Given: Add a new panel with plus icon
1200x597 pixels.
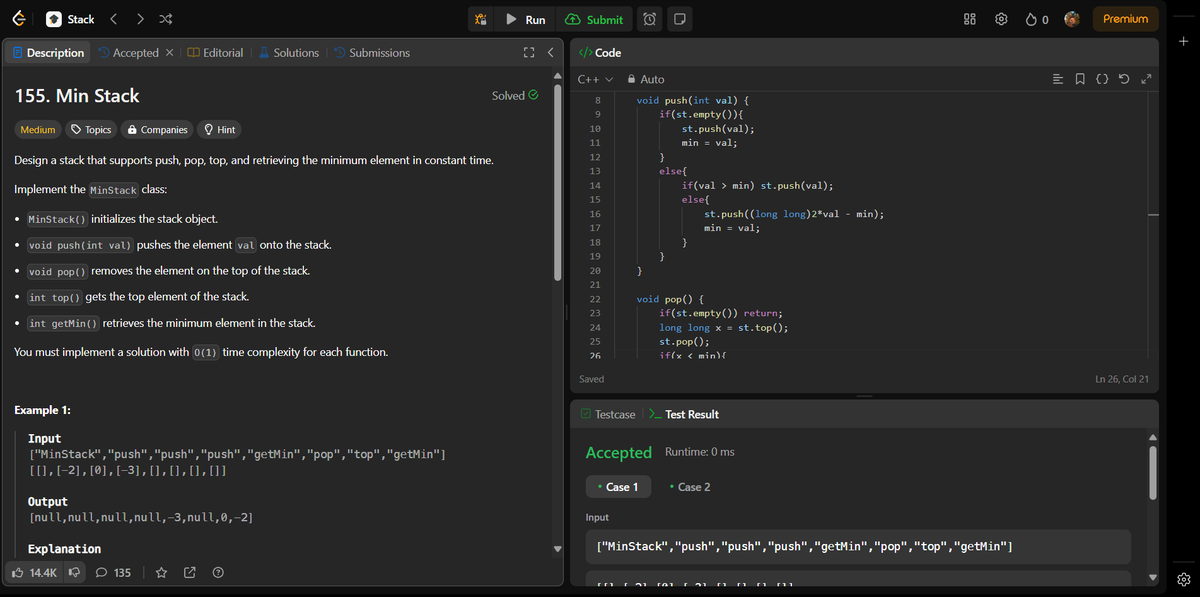Looking at the screenshot, I should (1184, 42).
